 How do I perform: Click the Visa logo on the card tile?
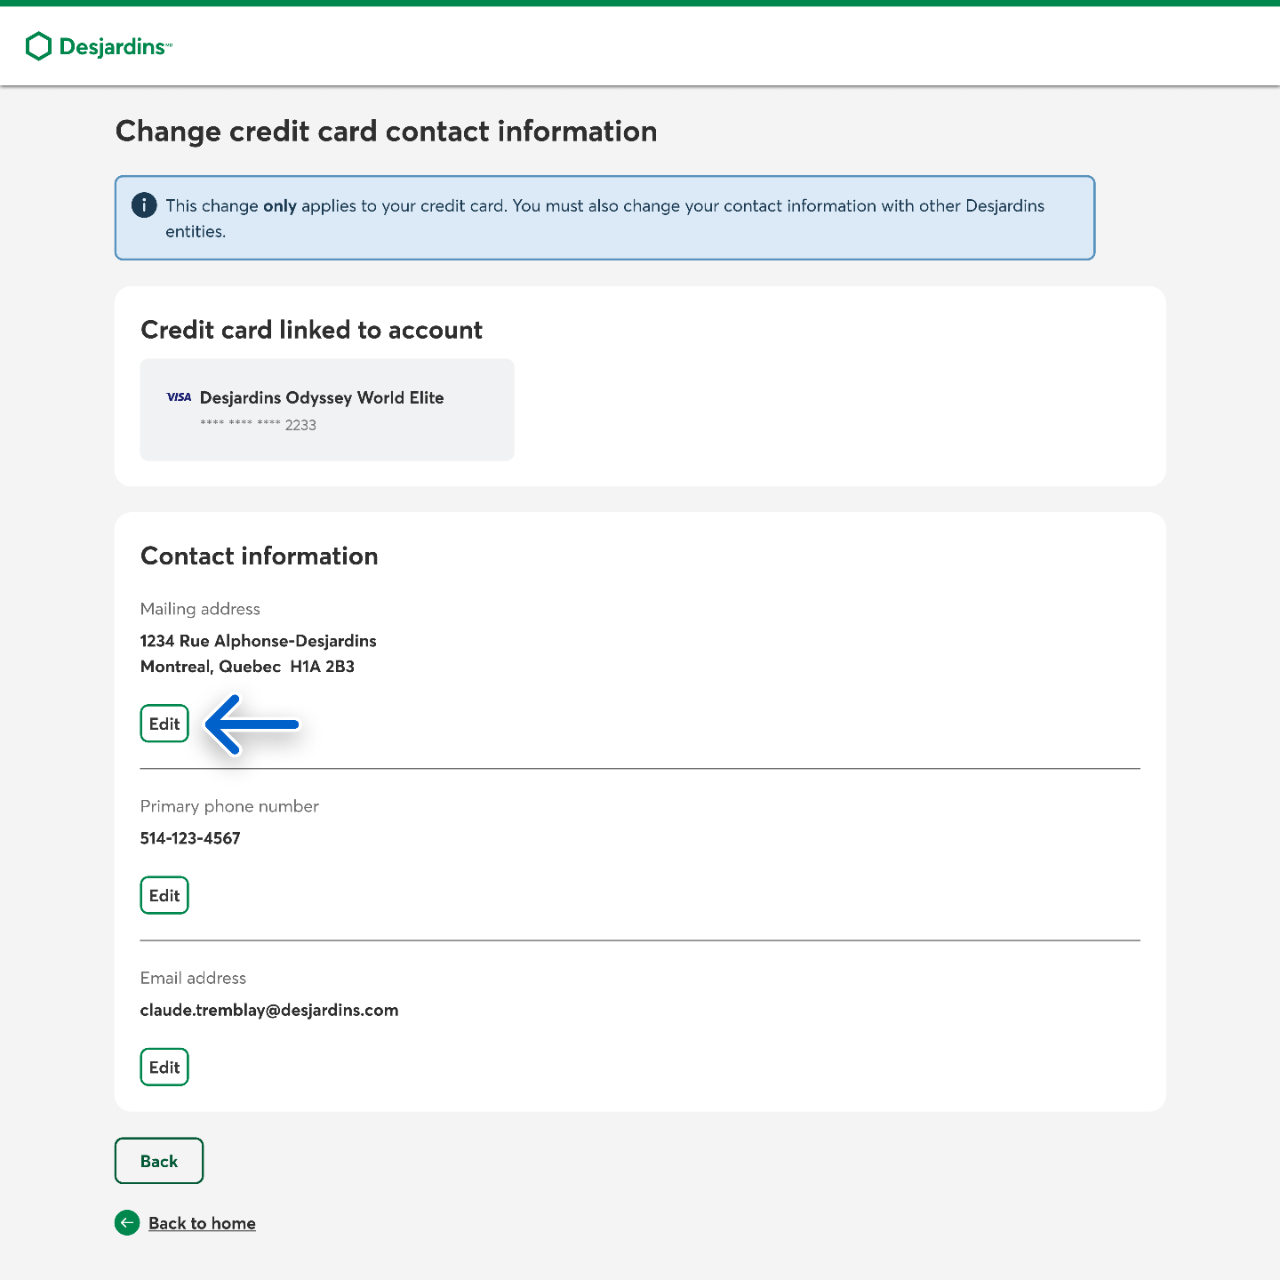(x=179, y=397)
